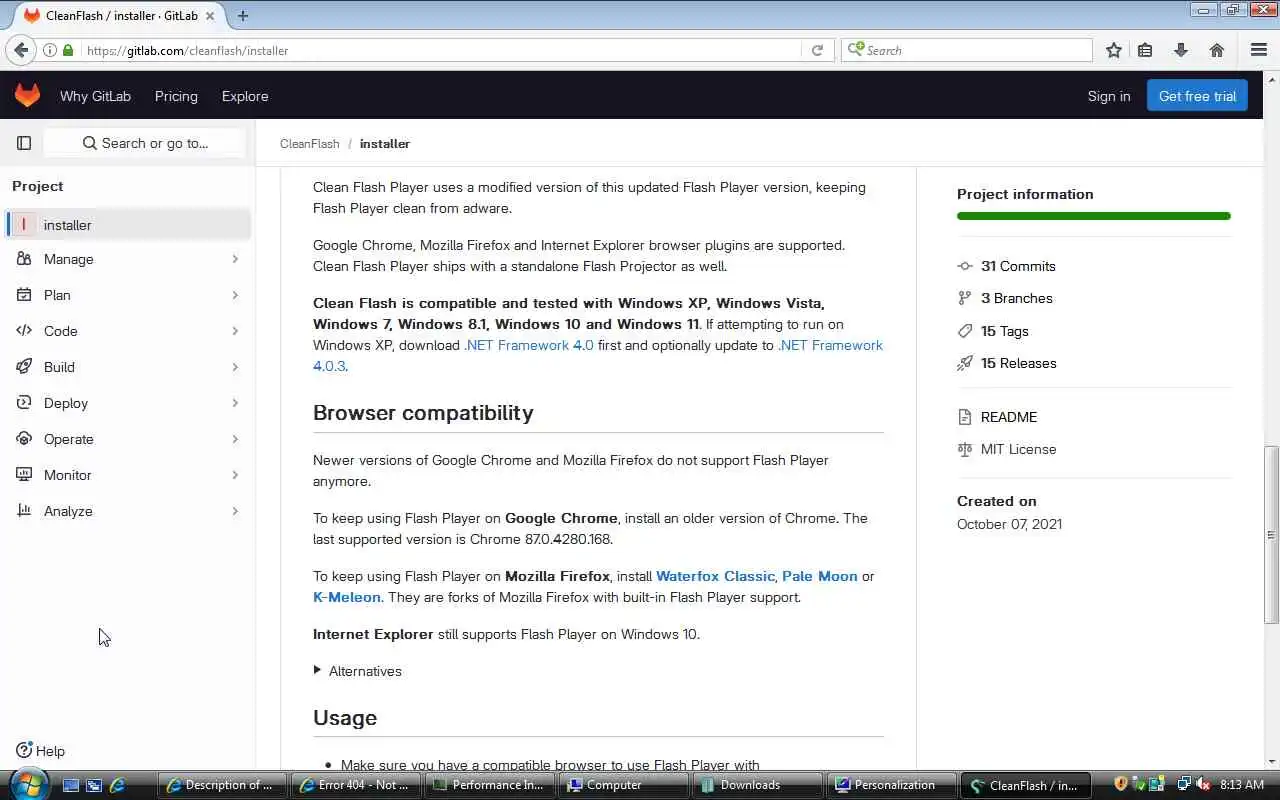The image size is (1280, 800).
Task: Close the CleanFlash installer tab
Action: click(x=210, y=16)
